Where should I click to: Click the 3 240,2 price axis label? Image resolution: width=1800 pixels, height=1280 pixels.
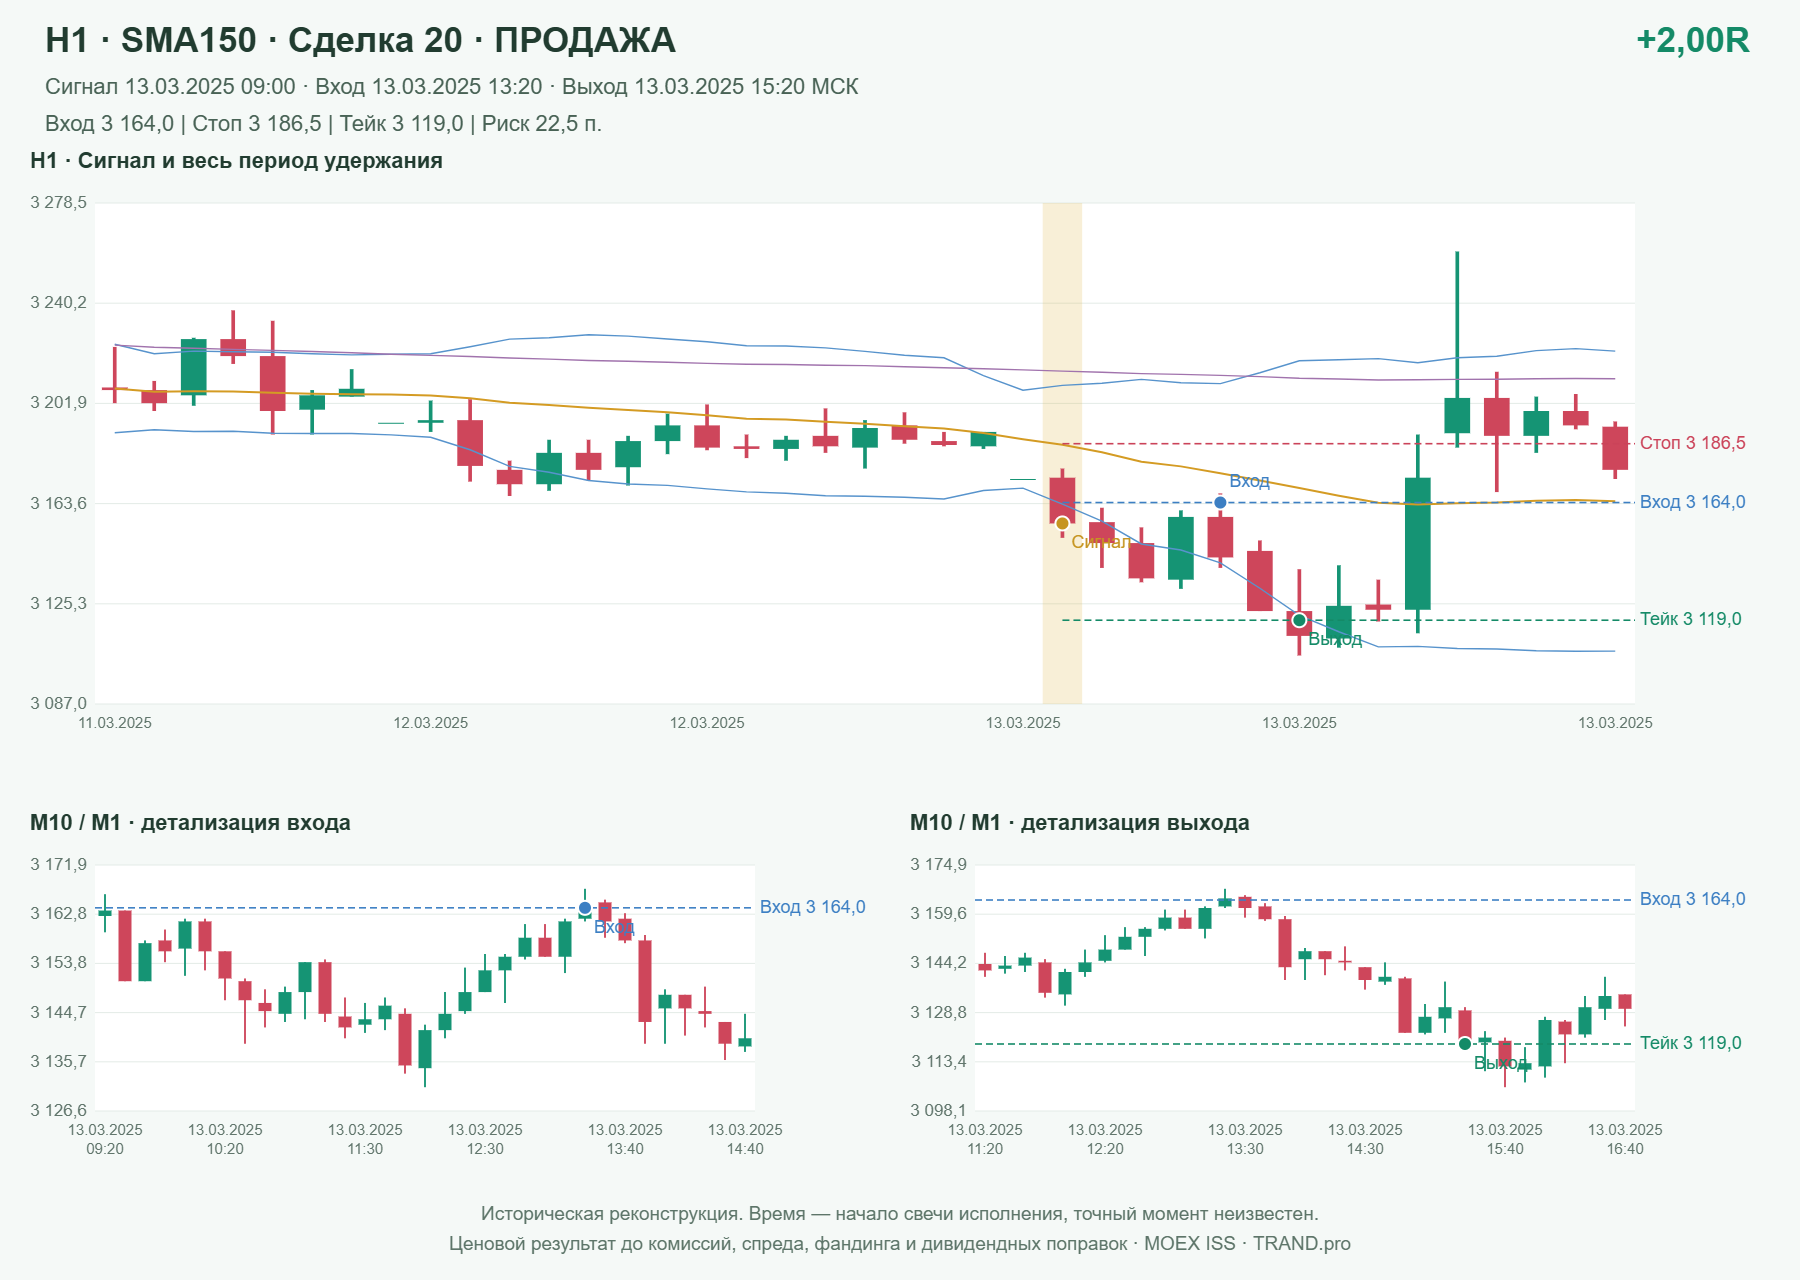click(x=59, y=303)
